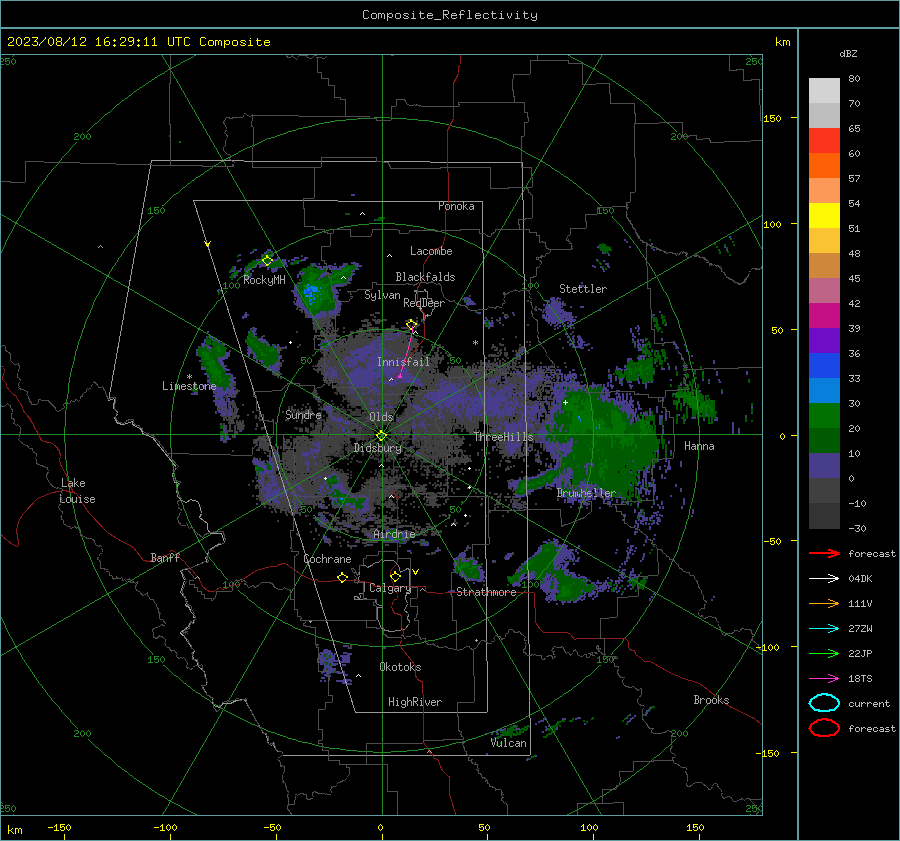Click the Cochrane city label
Image resolution: width=900 pixels, height=841 pixels.
(x=327, y=559)
